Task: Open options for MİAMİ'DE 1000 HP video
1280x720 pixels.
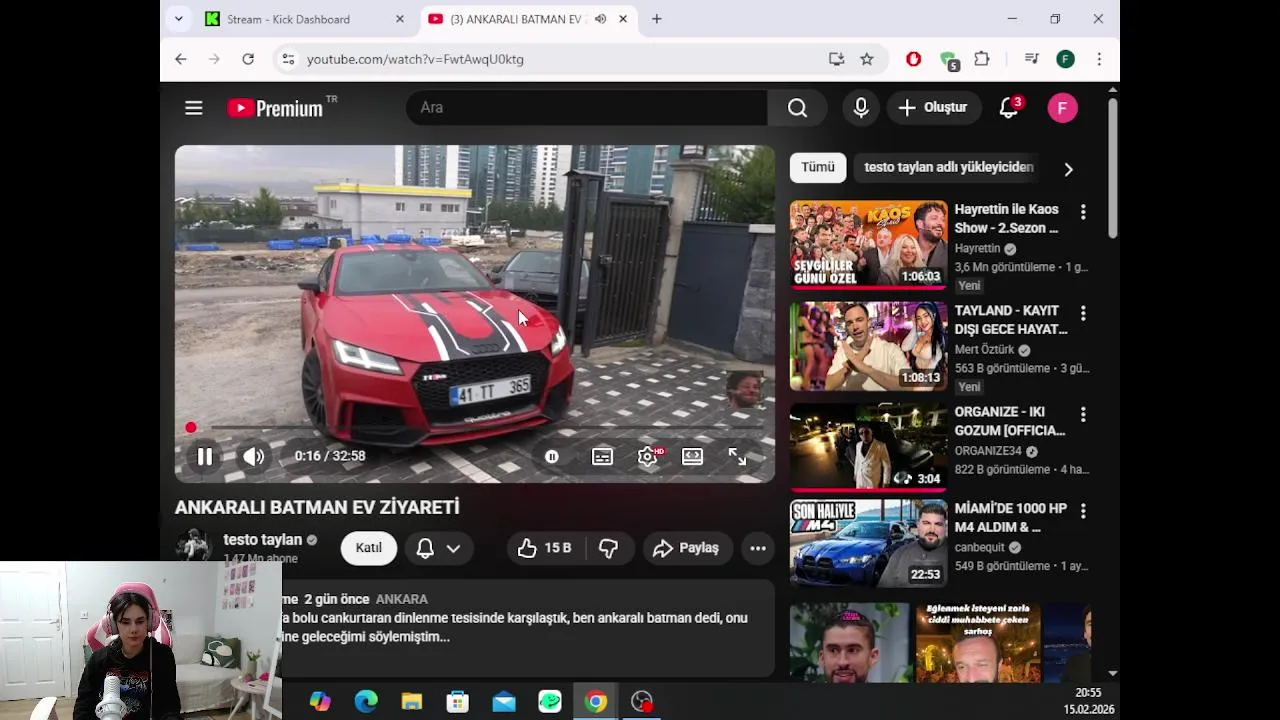Action: (x=1083, y=511)
